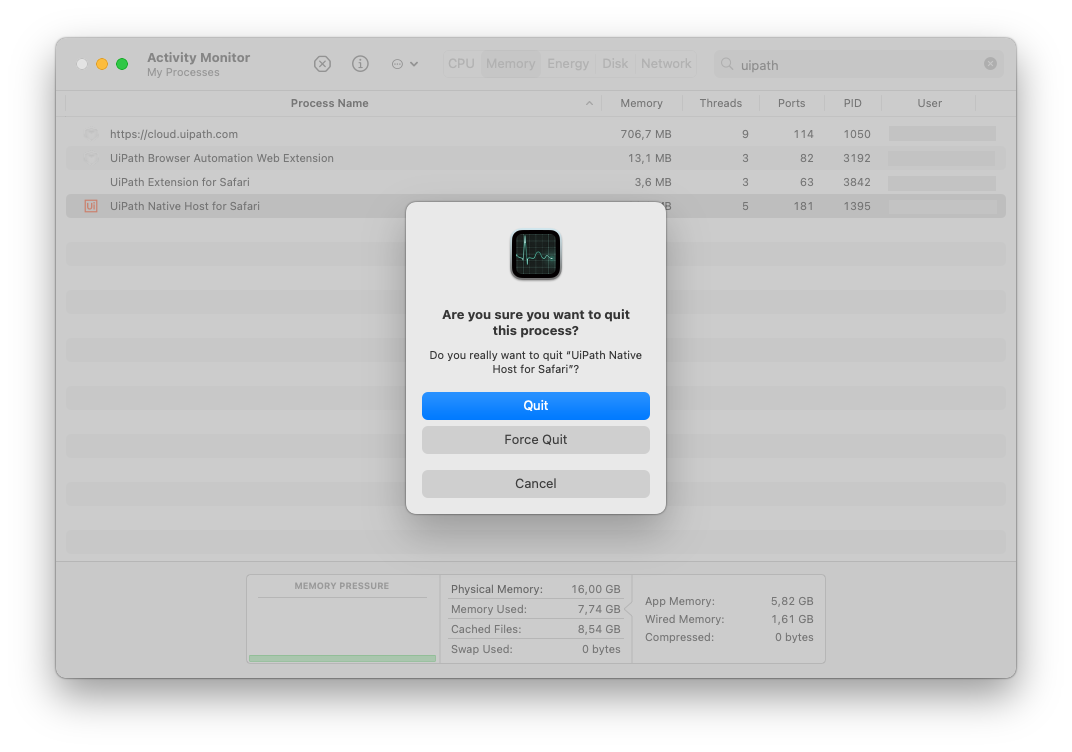Click PID 3192 cell

click(857, 158)
